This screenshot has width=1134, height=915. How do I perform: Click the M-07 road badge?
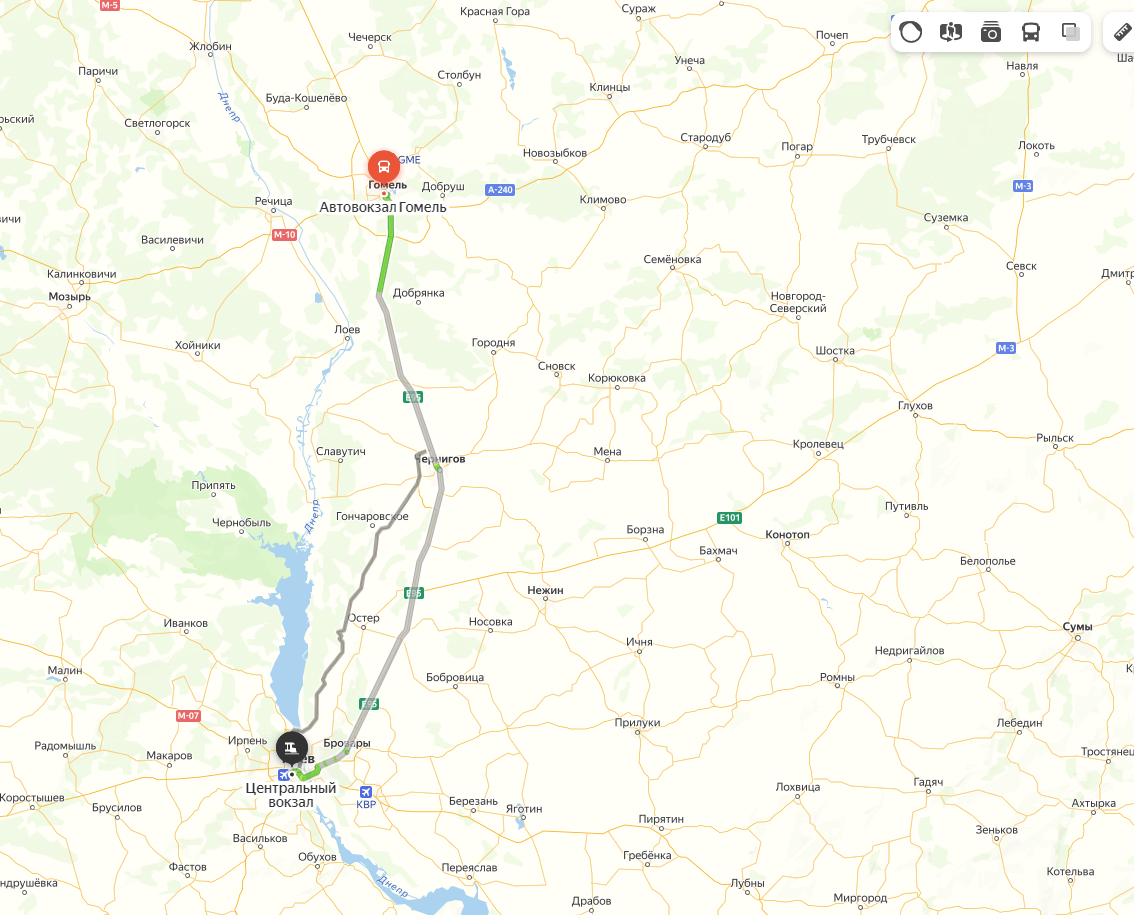188,715
